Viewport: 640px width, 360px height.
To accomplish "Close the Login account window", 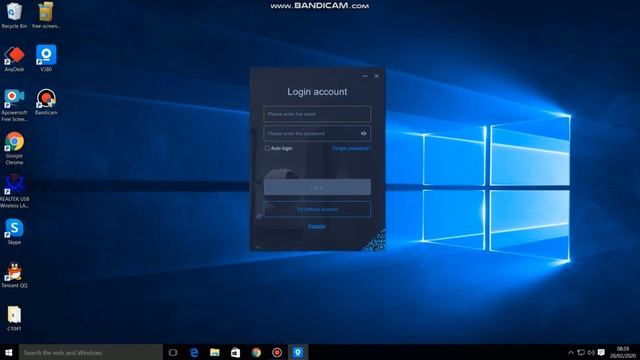I will tap(377, 76).
